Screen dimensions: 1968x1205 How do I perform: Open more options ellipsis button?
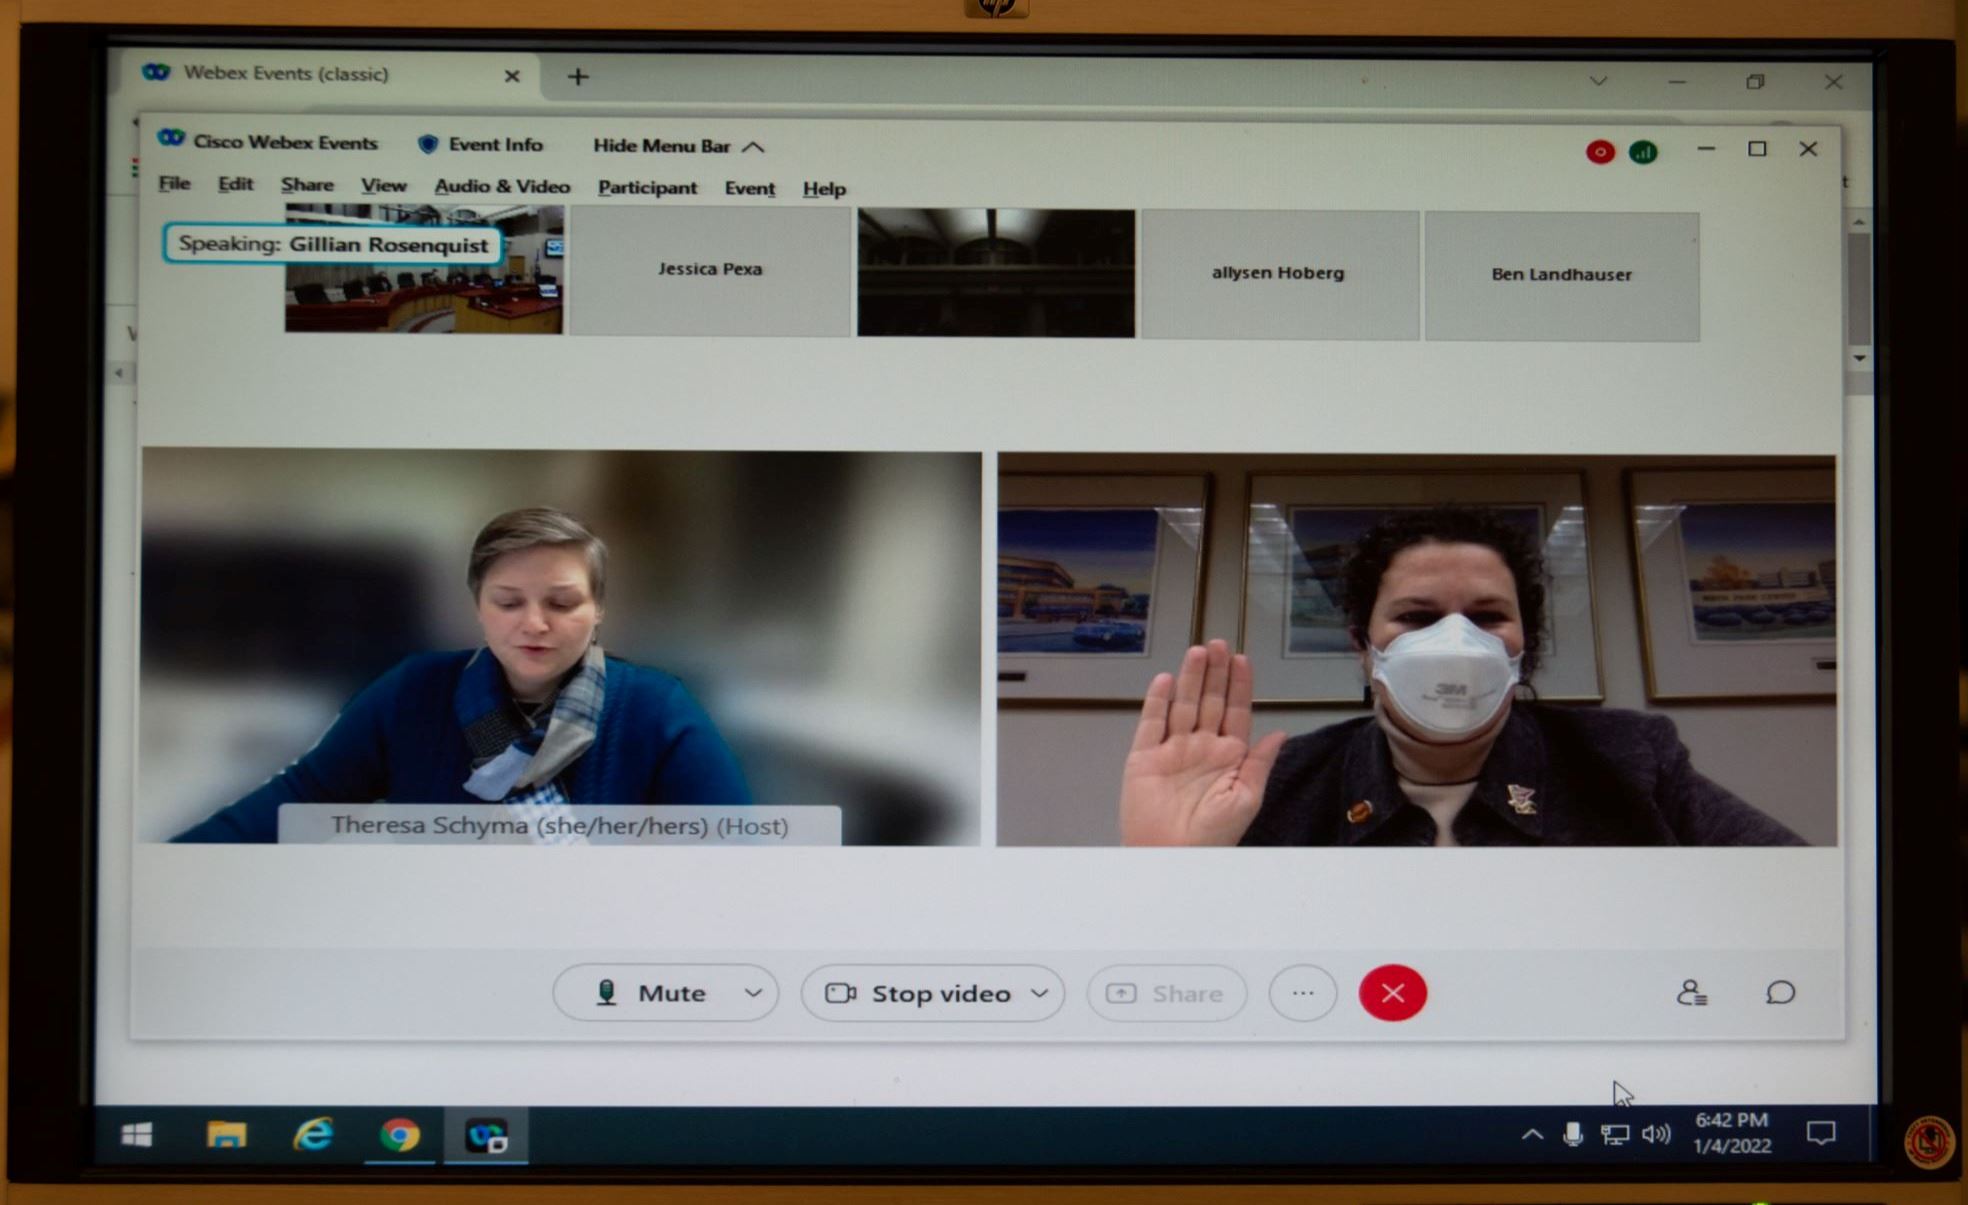click(1302, 993)
